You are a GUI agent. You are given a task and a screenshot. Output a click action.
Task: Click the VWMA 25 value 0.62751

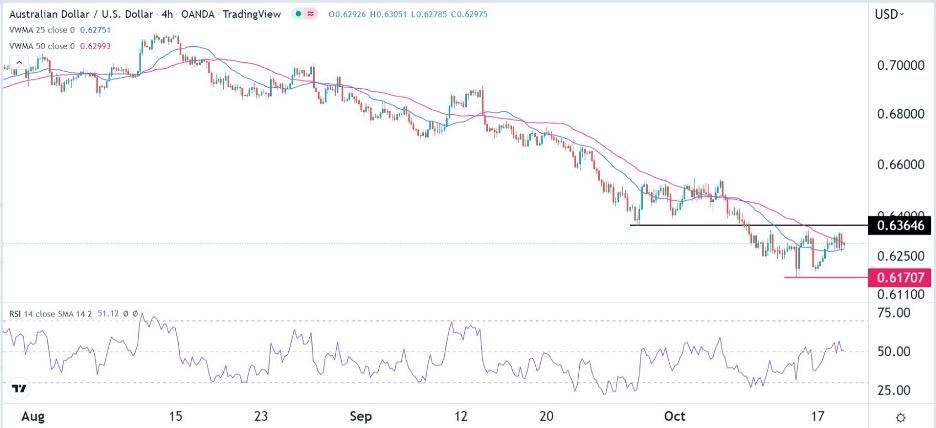[x=94, y=30]
